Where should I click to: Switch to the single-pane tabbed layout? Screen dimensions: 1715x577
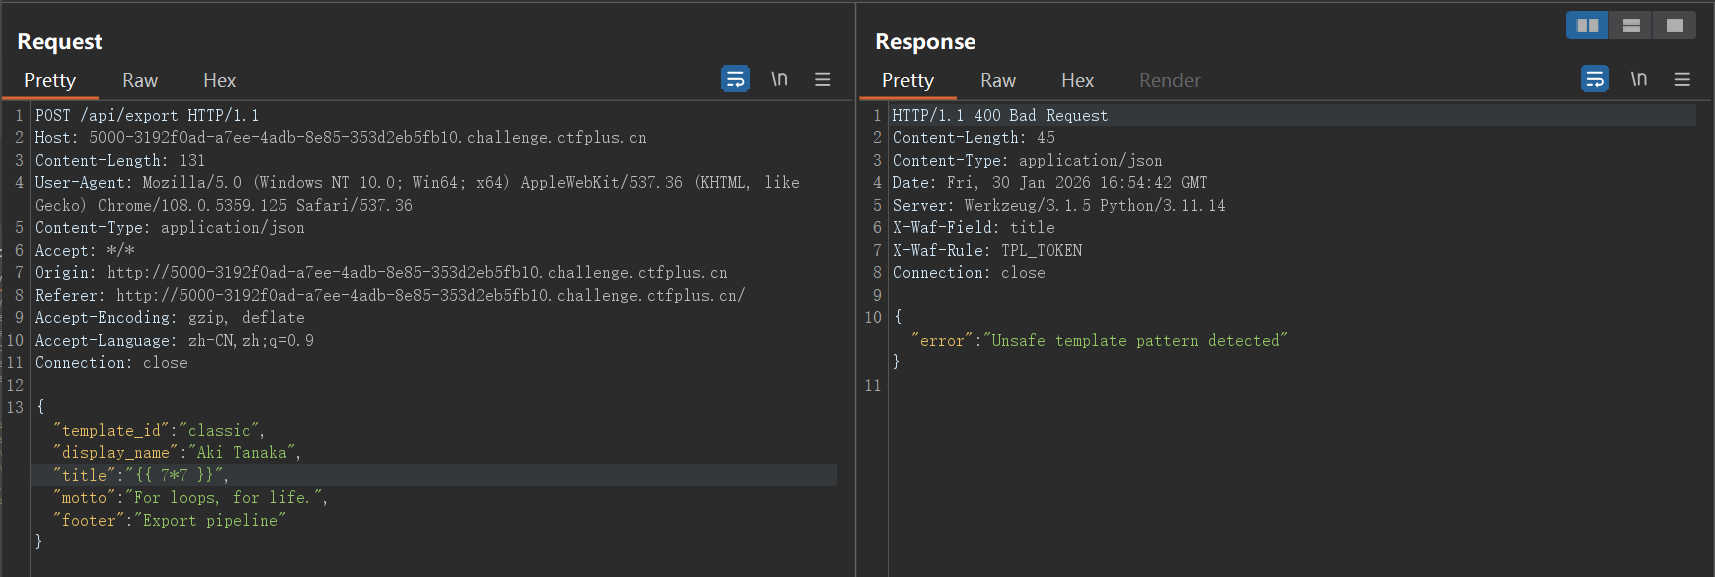point(1675,25)
